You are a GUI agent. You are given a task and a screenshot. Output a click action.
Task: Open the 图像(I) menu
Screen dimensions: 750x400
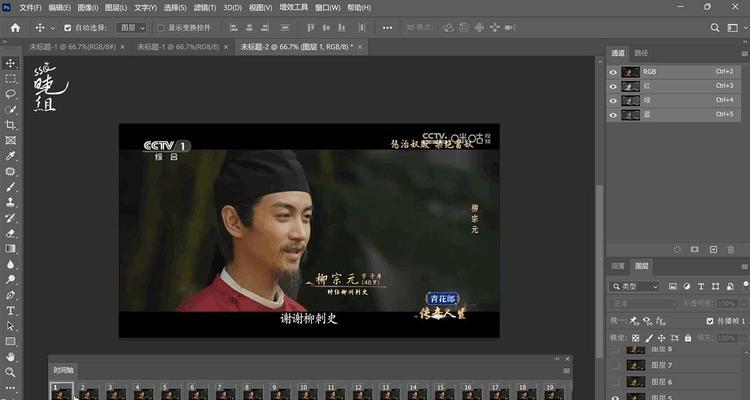88,8
